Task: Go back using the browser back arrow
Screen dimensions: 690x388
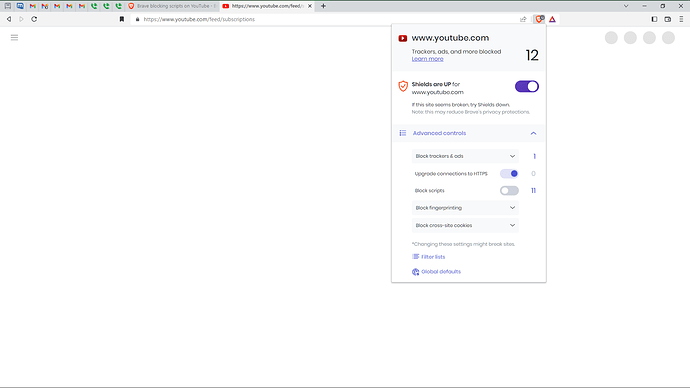Action: 9,19
